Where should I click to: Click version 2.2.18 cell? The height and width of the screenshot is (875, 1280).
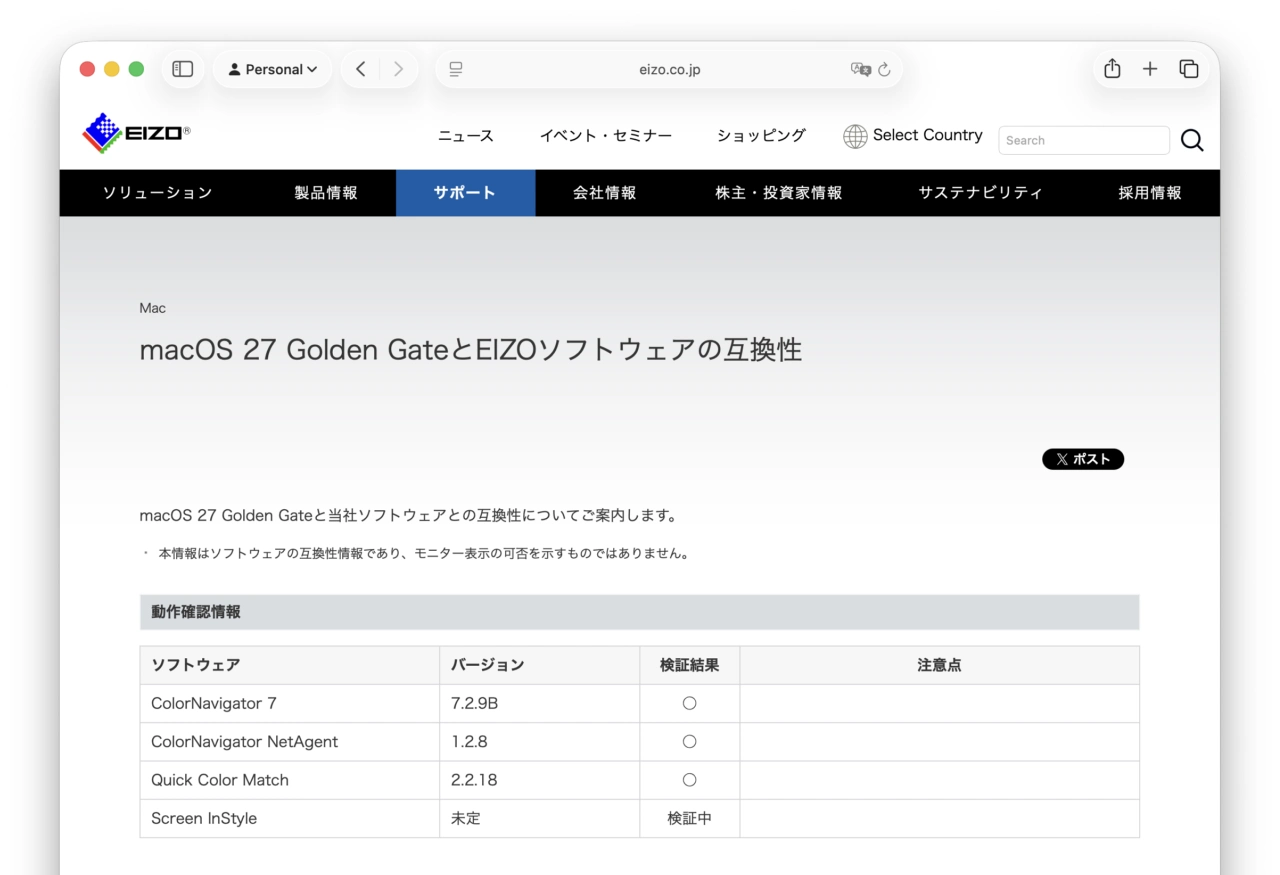pyautogui.click(x=539, y=780)
